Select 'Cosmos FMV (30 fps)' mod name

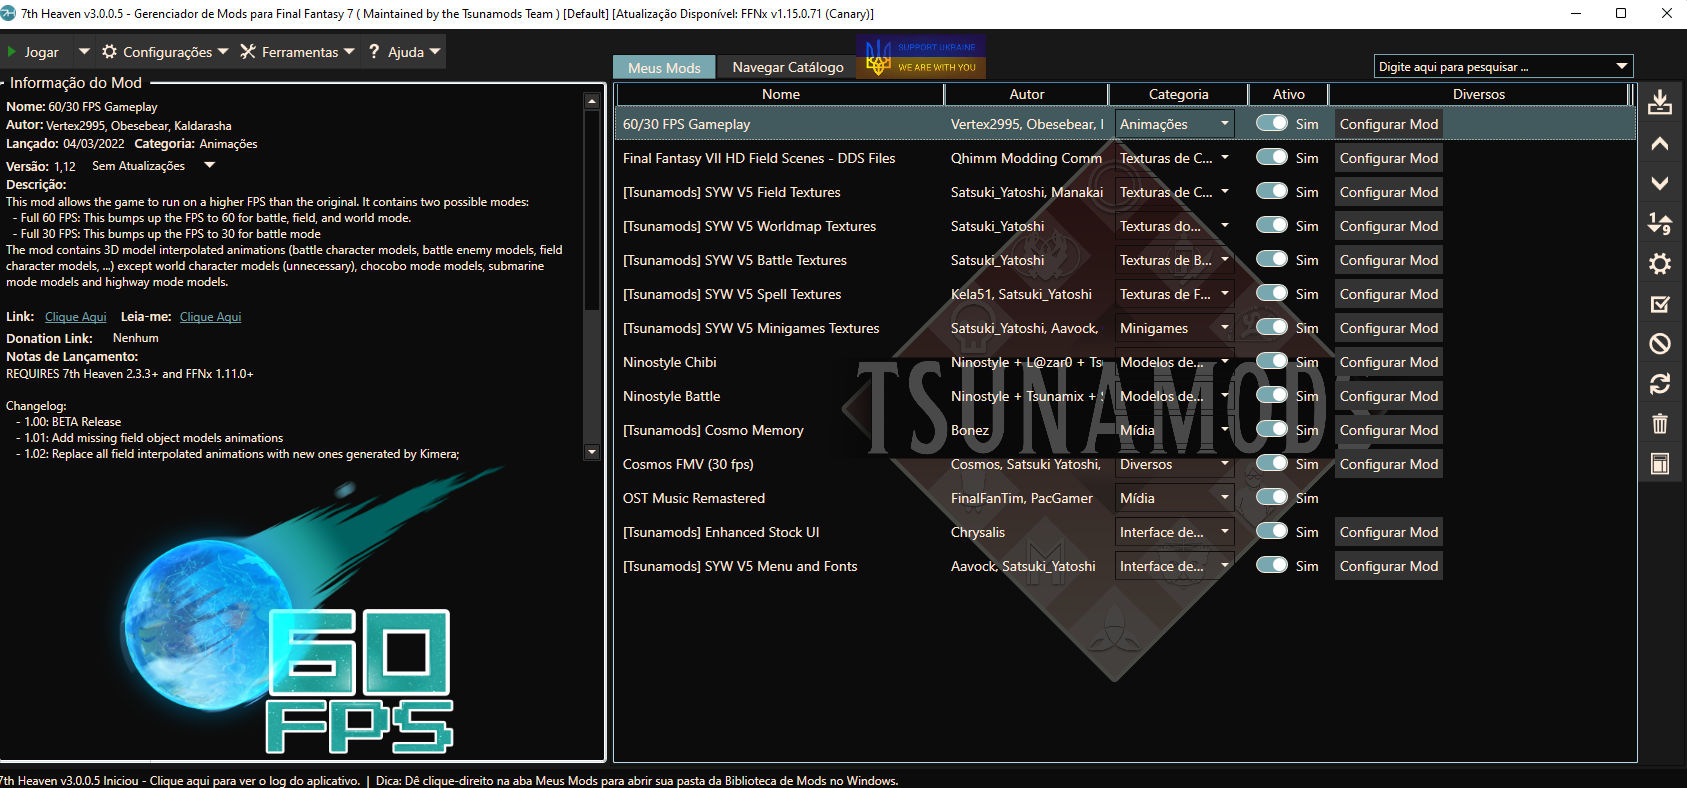pyautogui.click(x=688, y=464)
